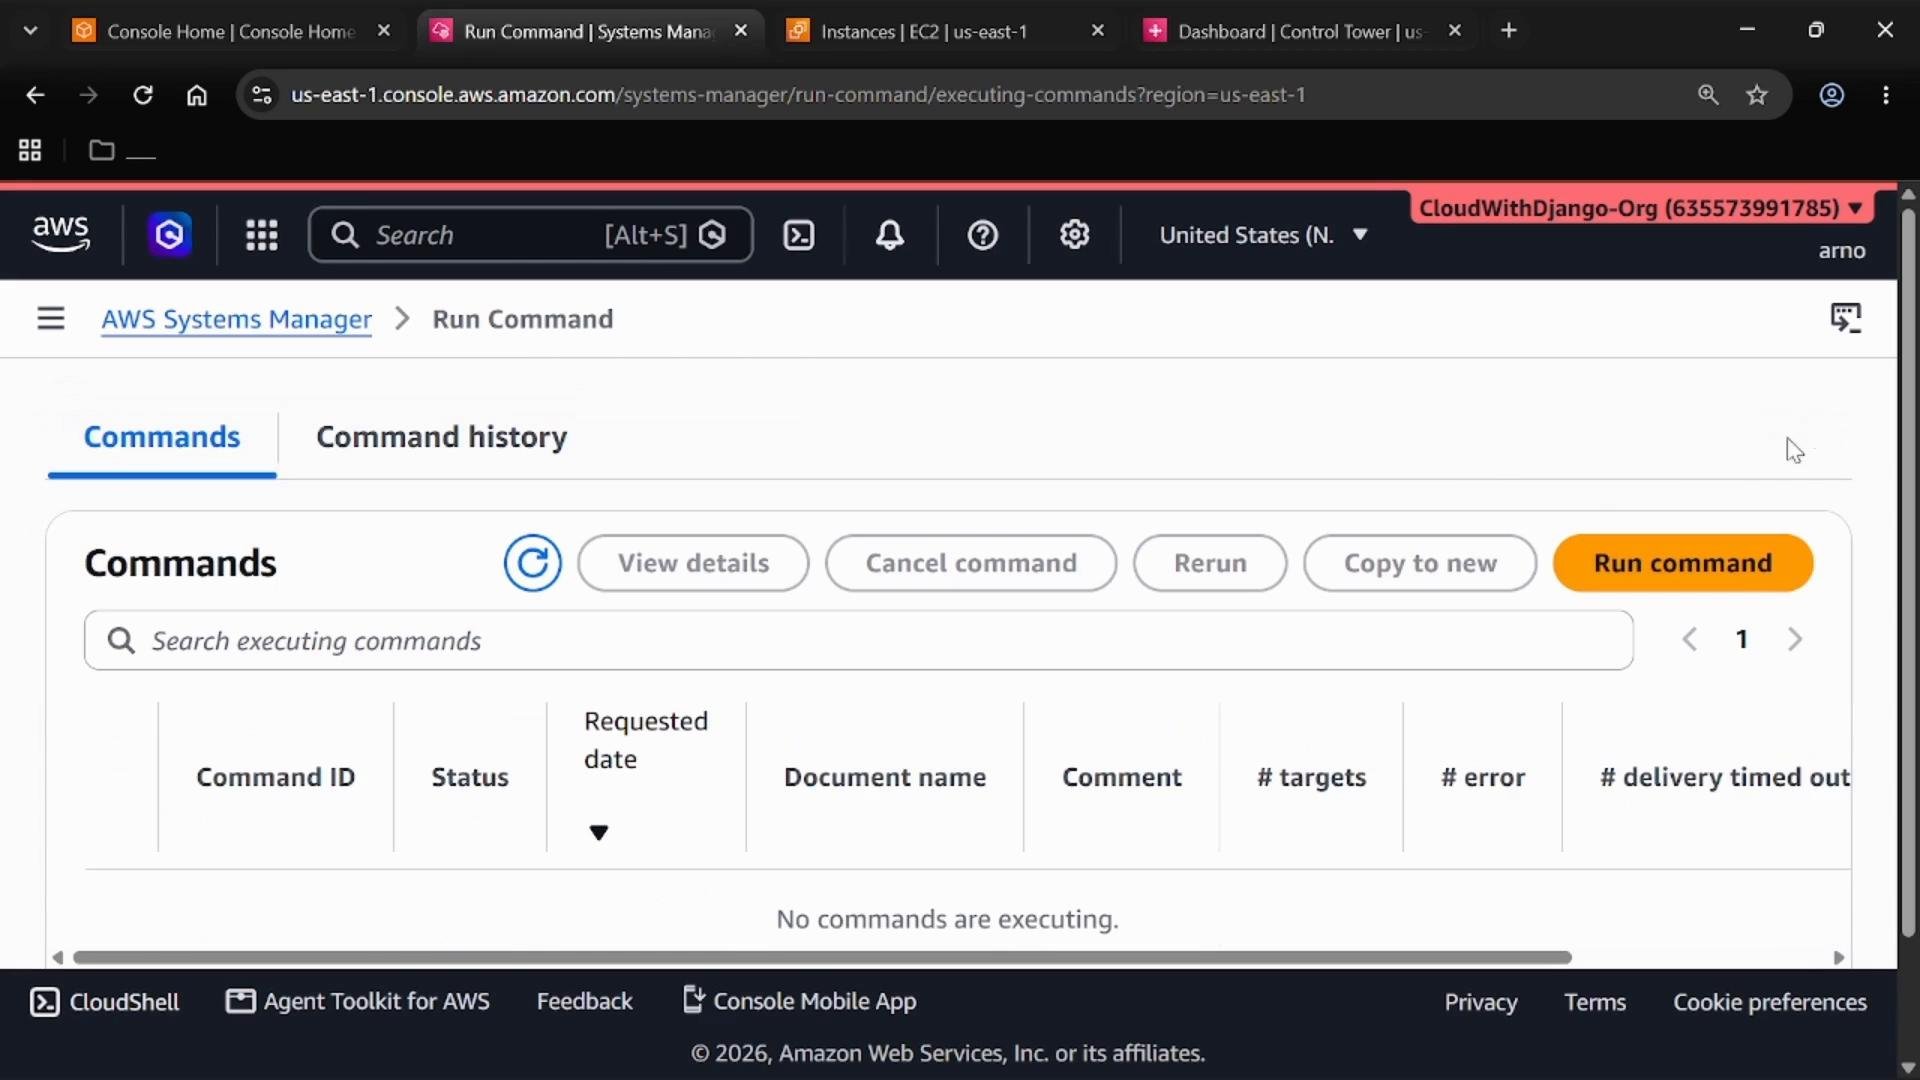Click the Run command button
Screen dimensions: 1920x1080
tap(1683, 563)
